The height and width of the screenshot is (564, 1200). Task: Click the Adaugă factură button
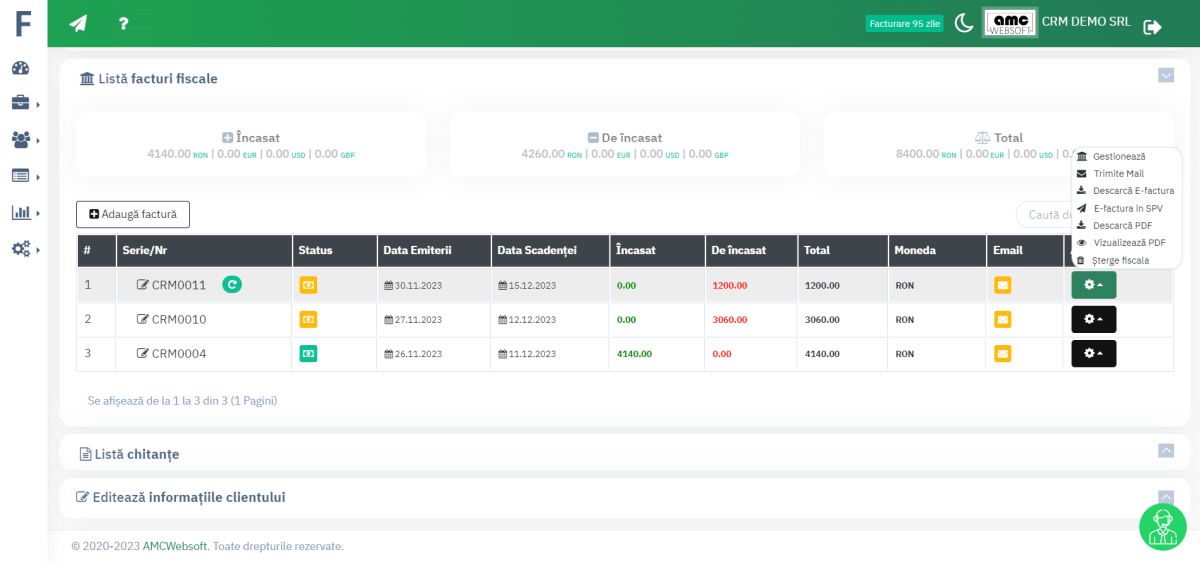point(133,214)
